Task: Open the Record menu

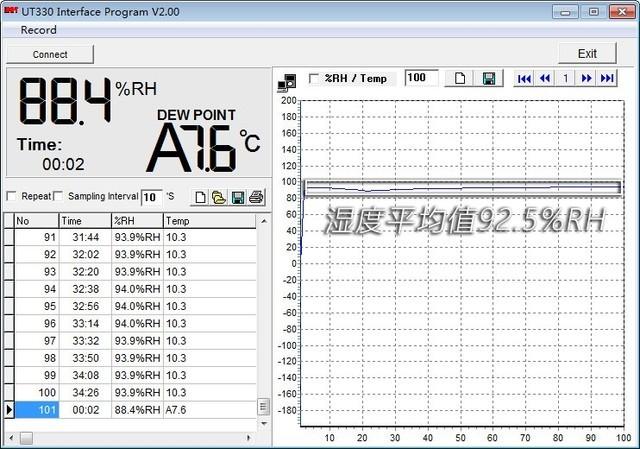Action: [x=38, y=31]
